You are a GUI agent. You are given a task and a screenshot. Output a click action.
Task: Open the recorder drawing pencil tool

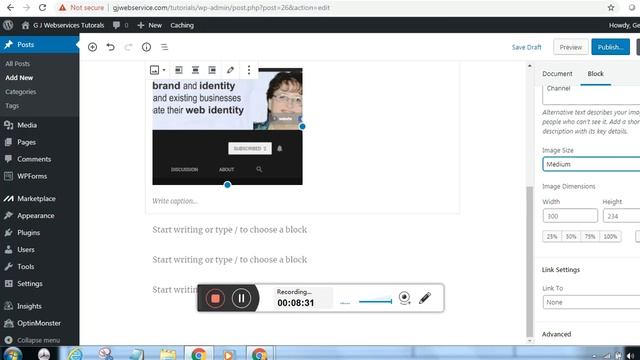click(x=425, y=298)
